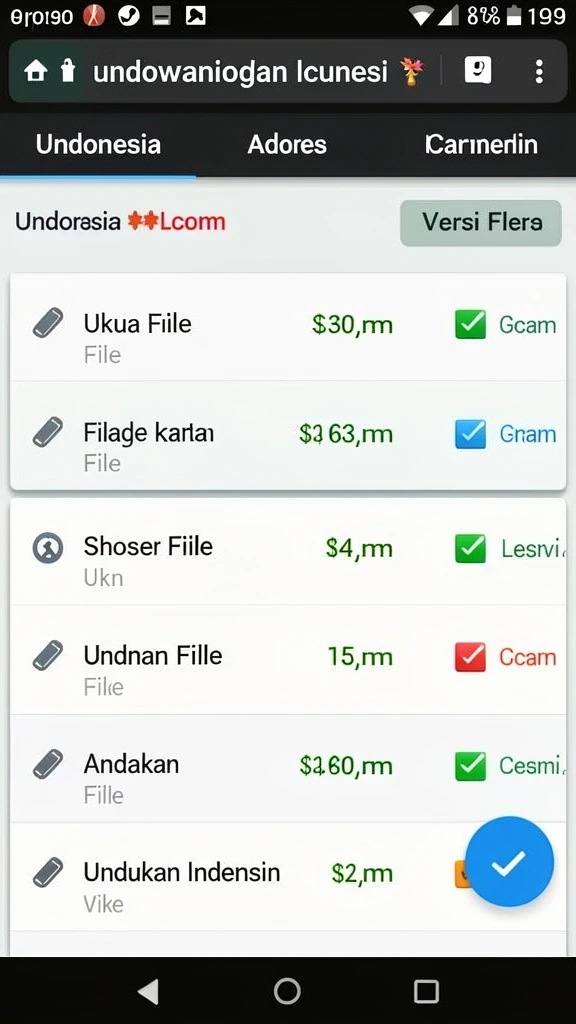Toggle the green checkbox for Andakan row
Viewport: 576px width, 1024px height.
[470, 766]
